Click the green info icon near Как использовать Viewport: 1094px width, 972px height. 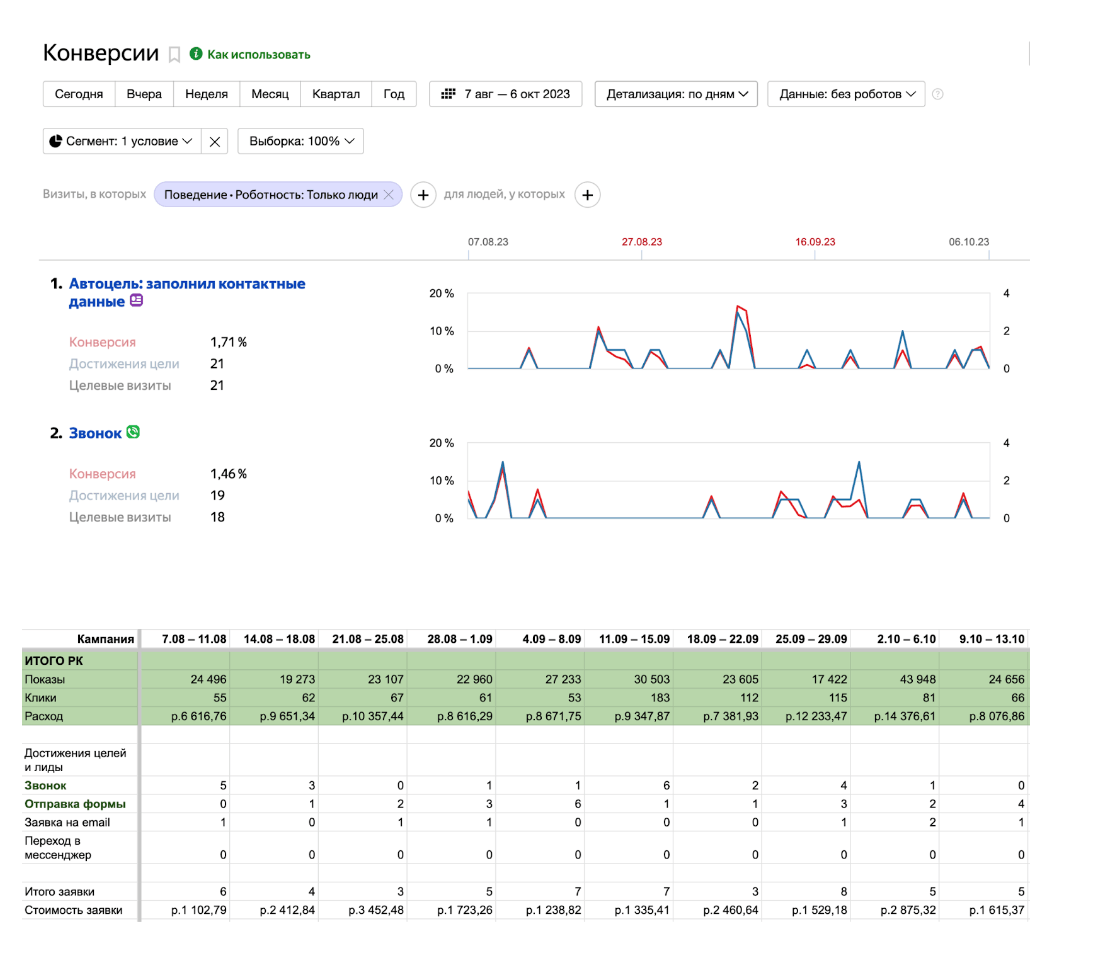[x=196, y=54]
